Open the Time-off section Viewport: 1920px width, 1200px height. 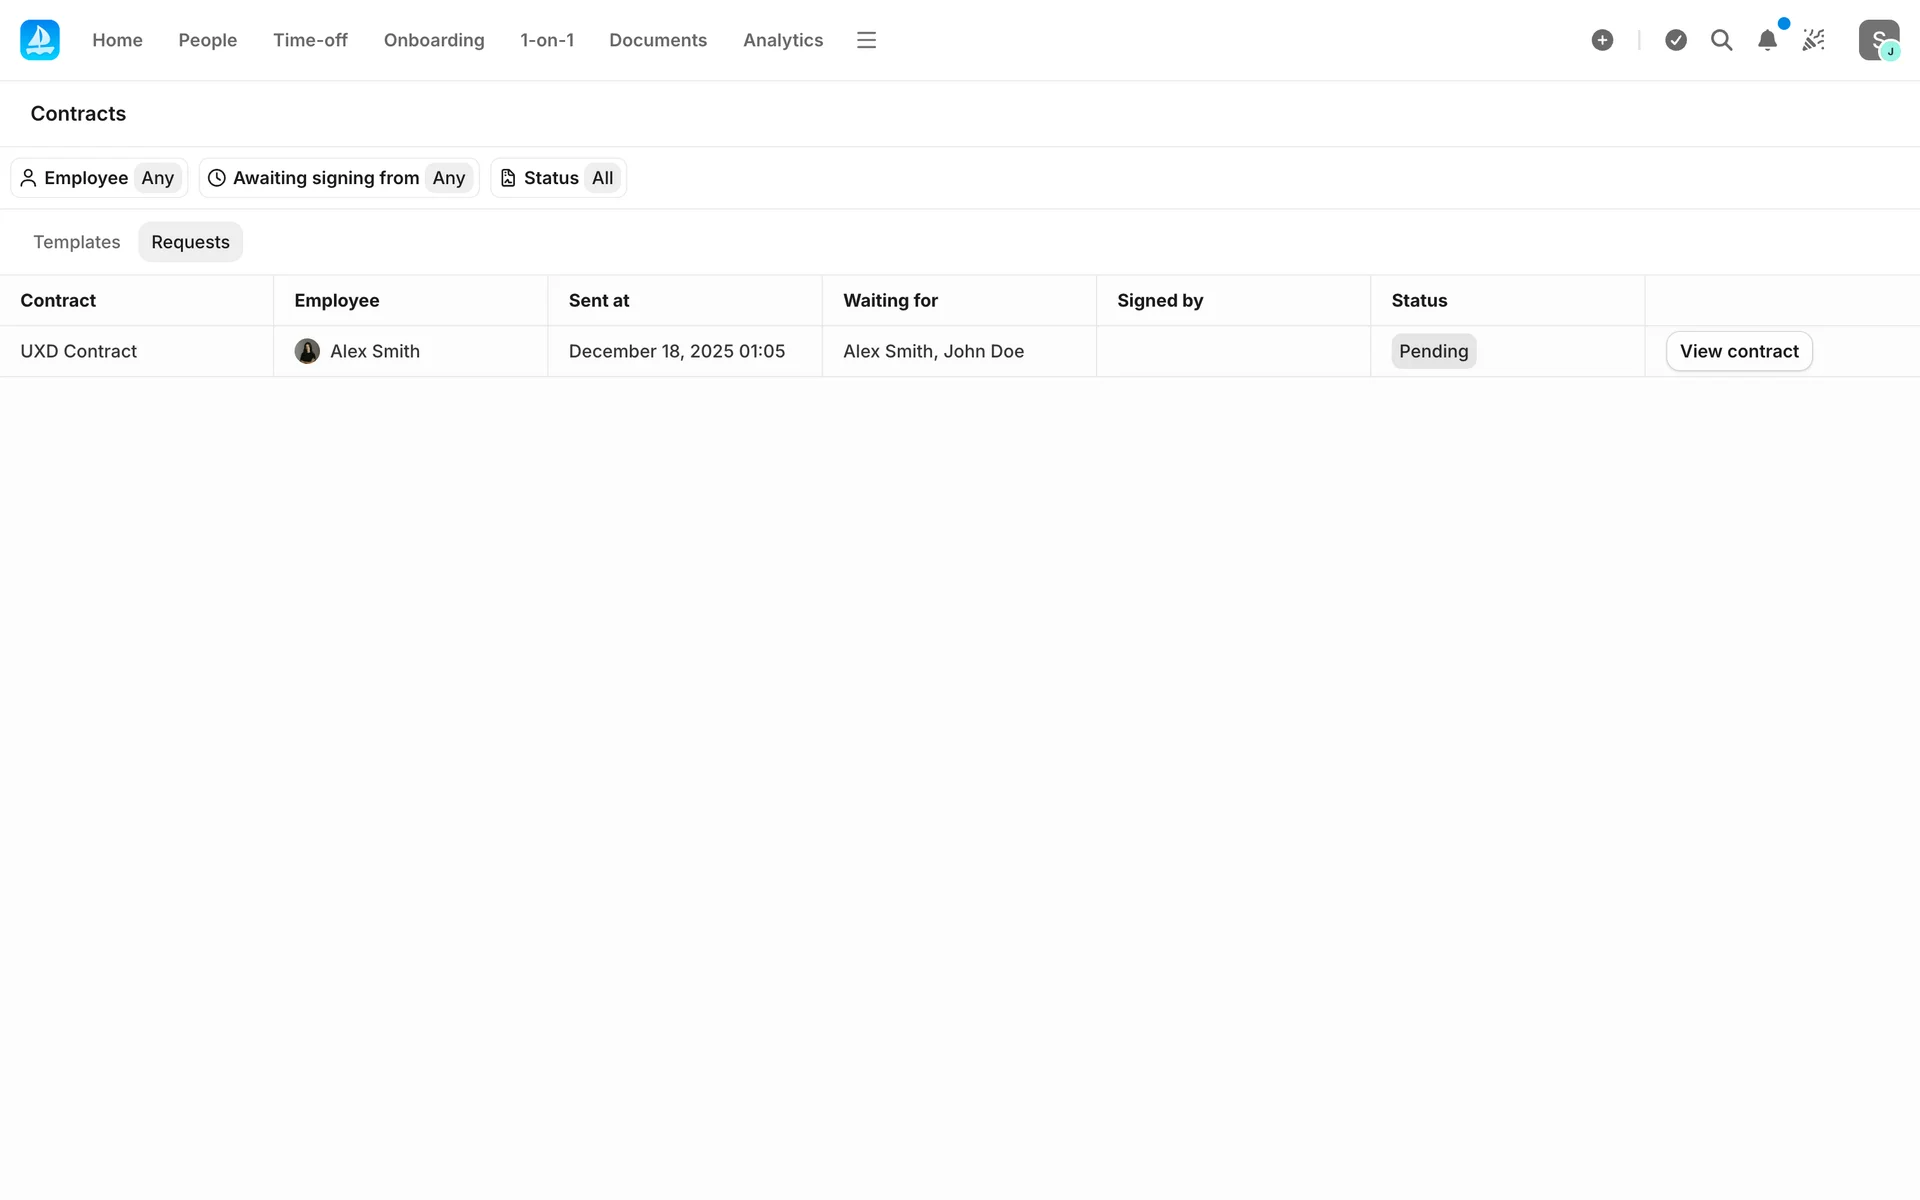[310, 40]
